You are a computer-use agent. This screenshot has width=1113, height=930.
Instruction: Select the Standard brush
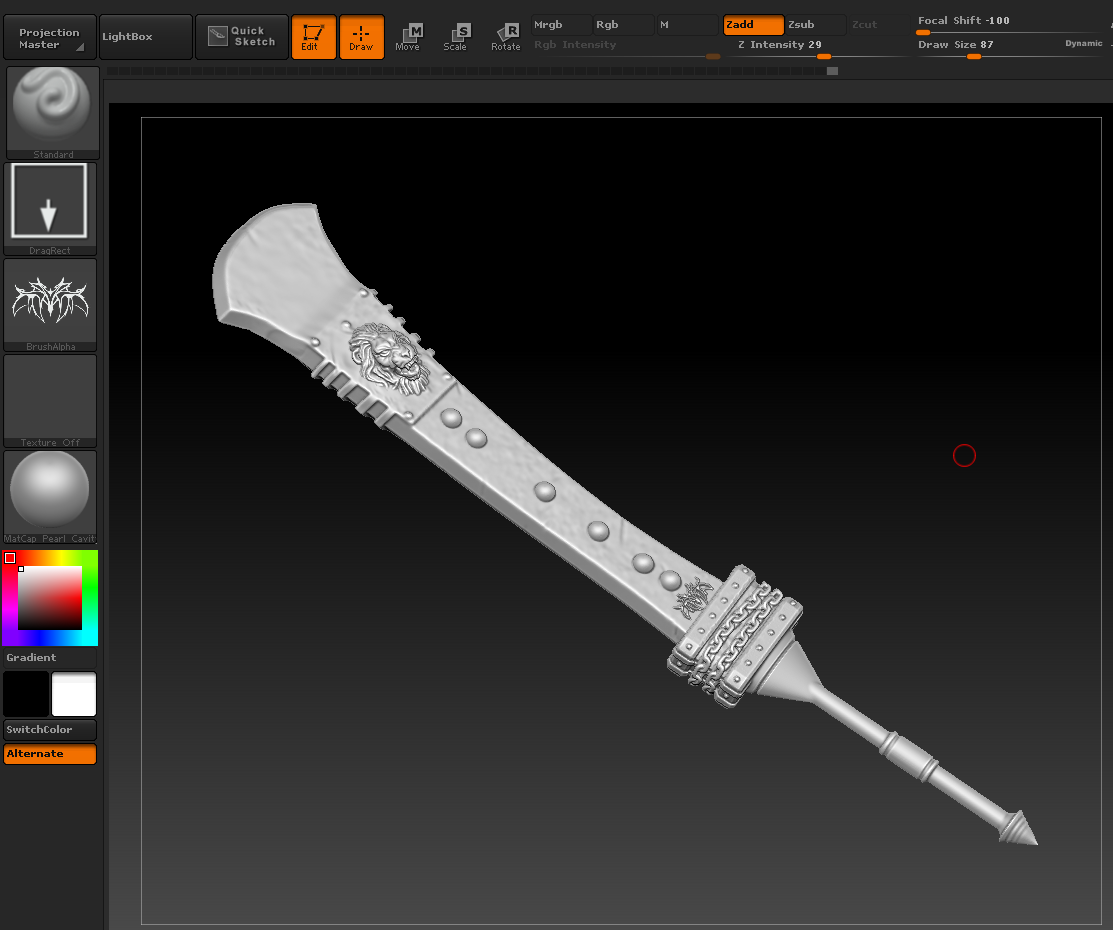(51, 110)
